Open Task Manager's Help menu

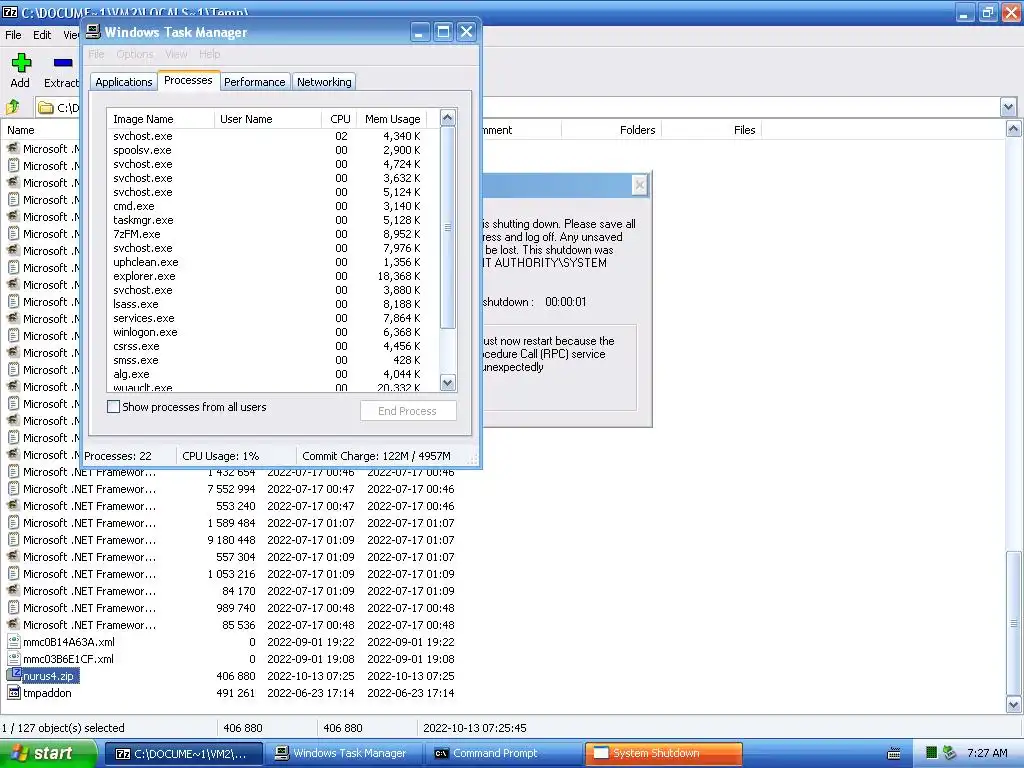click(x=210, y=54)
